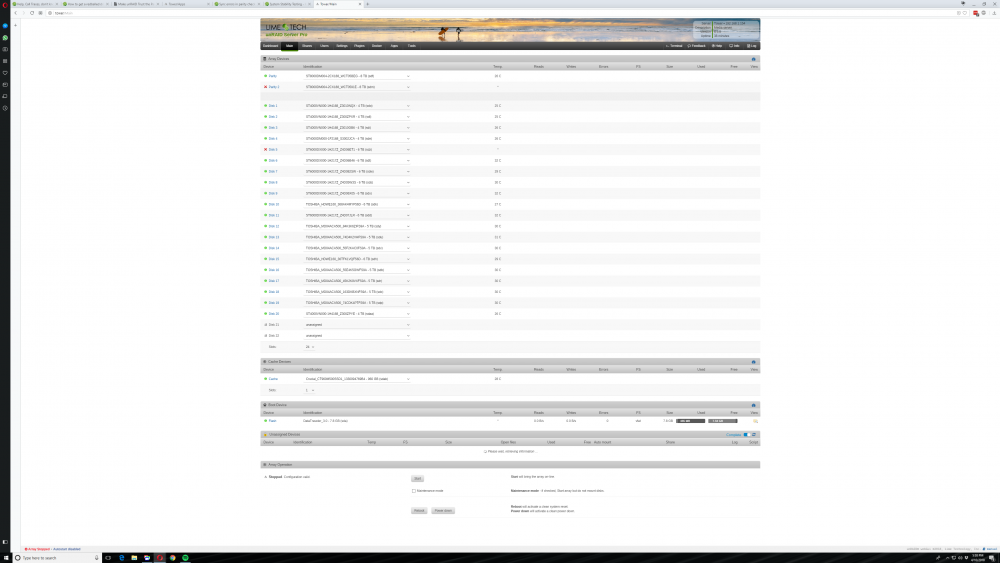Open the Disk 5 device dropdown
Viewport: 1000px width, 563px height.
357,149
